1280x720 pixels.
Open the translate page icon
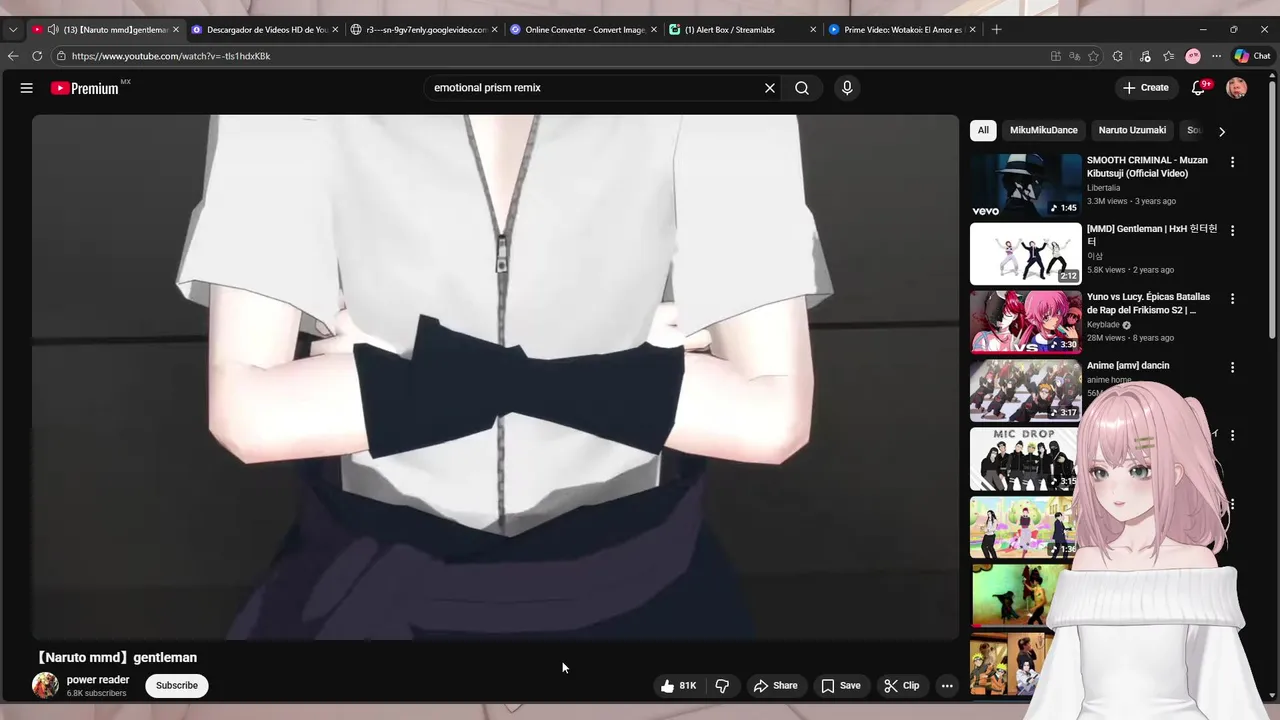tap(1075, 56)
